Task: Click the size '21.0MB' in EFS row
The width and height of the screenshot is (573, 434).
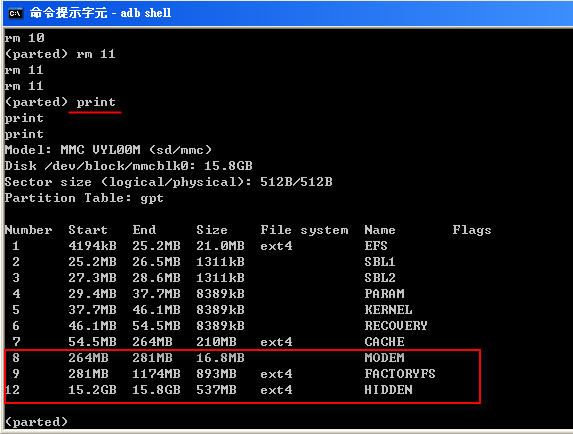Action: (x=220, y=246)
